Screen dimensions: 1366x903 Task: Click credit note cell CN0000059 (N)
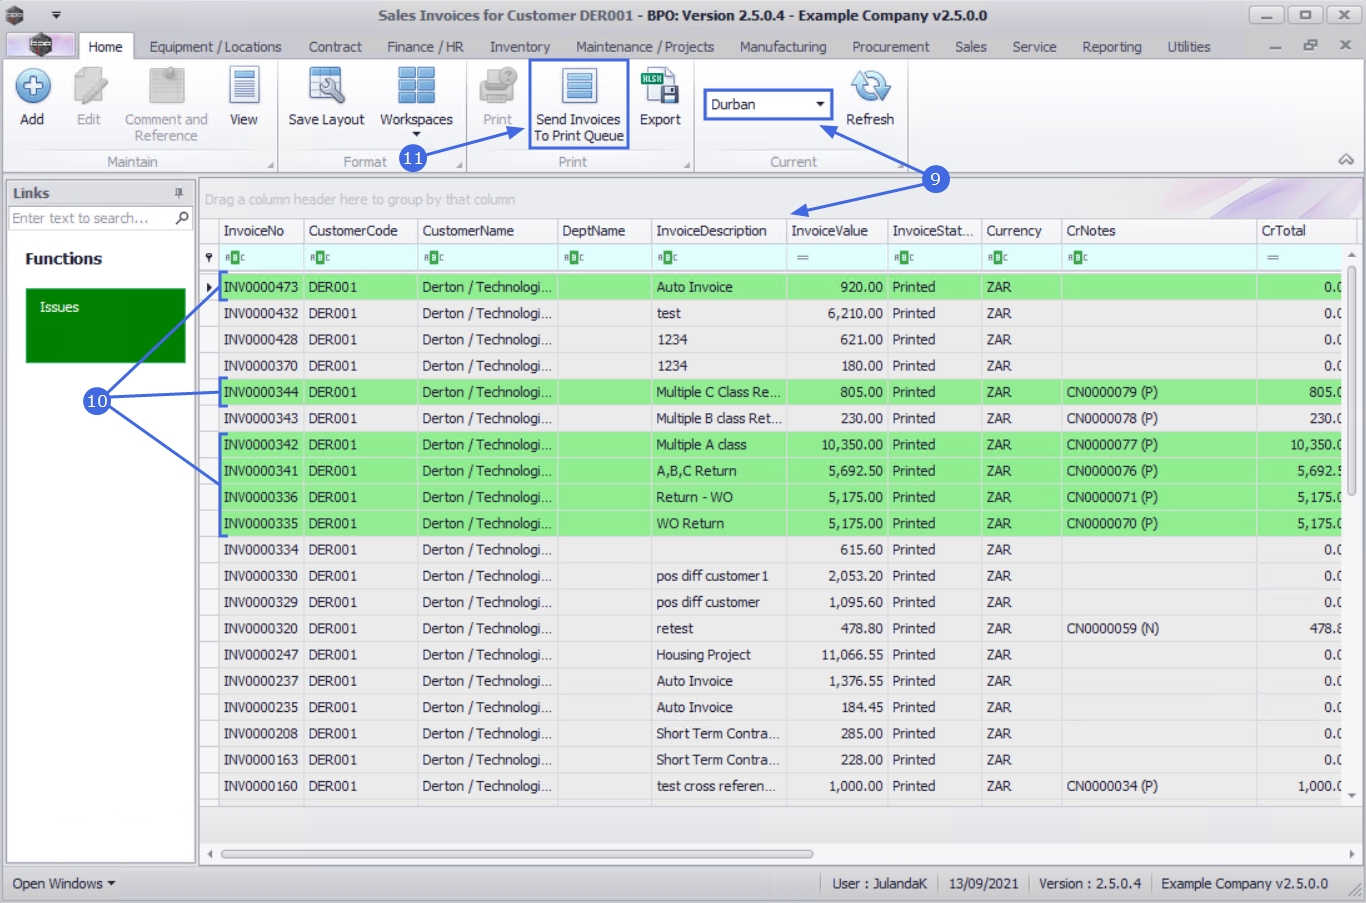[x=1159, y=629]
